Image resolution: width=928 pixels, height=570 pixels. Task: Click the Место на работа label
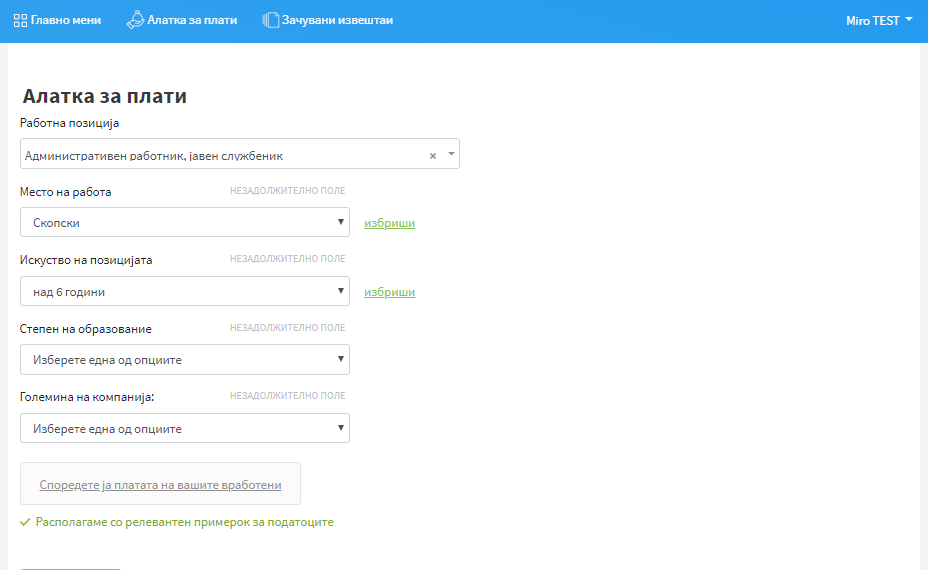point(66,192)
